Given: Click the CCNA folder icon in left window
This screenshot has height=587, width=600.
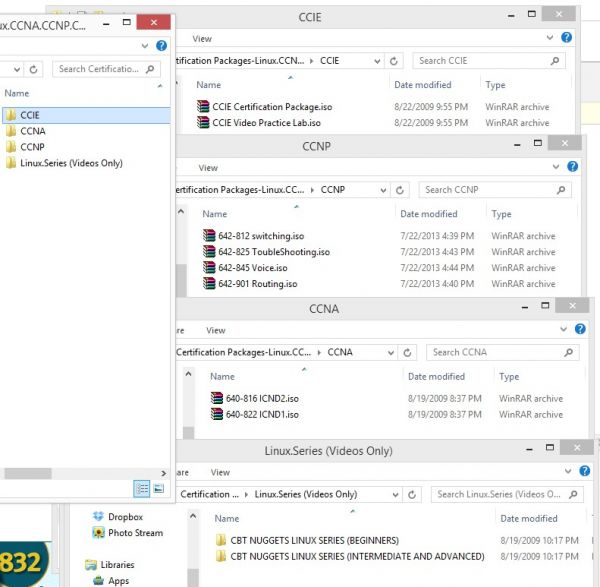Looking at the screenshot, I should (x=11, y=131).
